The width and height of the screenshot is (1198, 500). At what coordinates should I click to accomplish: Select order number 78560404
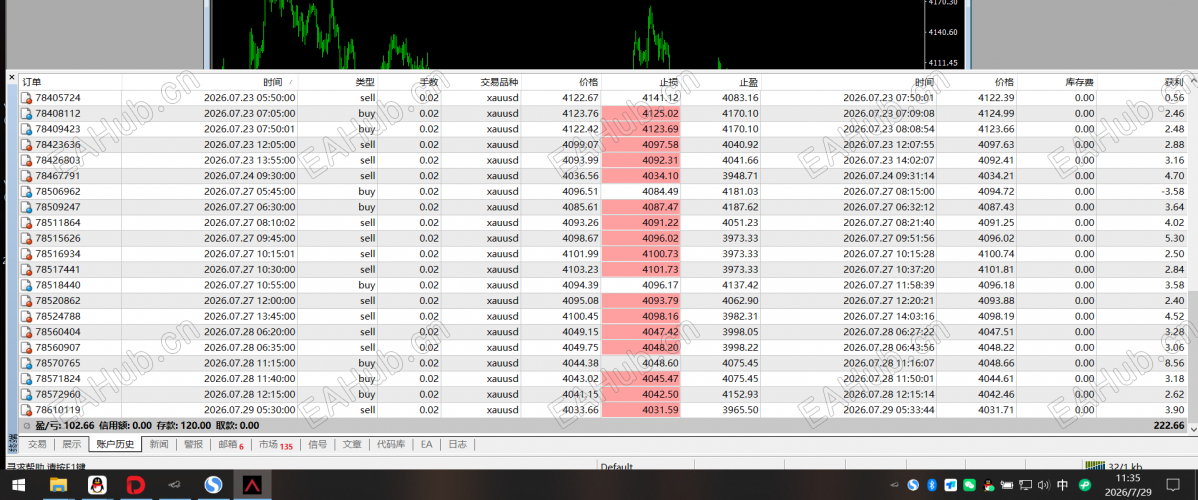coord(57,332)
